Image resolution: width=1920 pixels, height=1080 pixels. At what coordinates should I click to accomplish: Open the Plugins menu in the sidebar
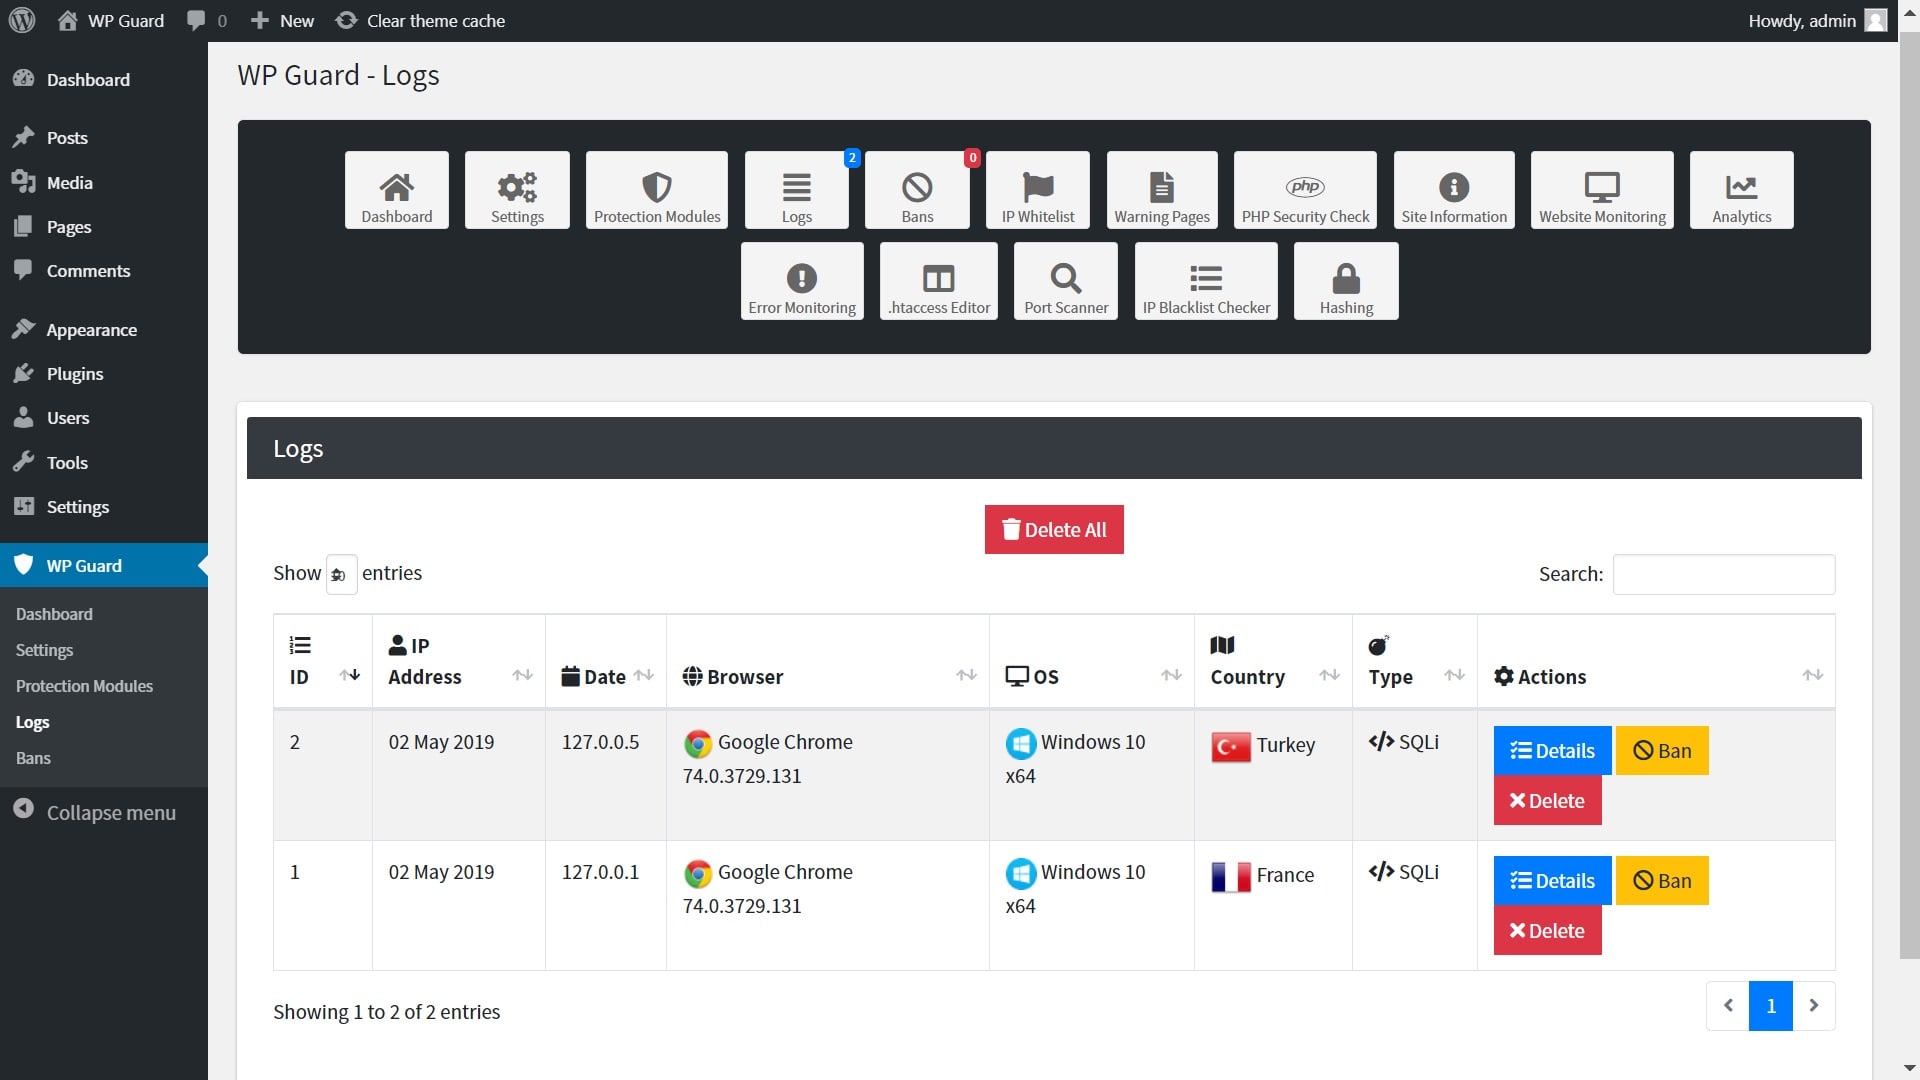[x=75, y=373]
